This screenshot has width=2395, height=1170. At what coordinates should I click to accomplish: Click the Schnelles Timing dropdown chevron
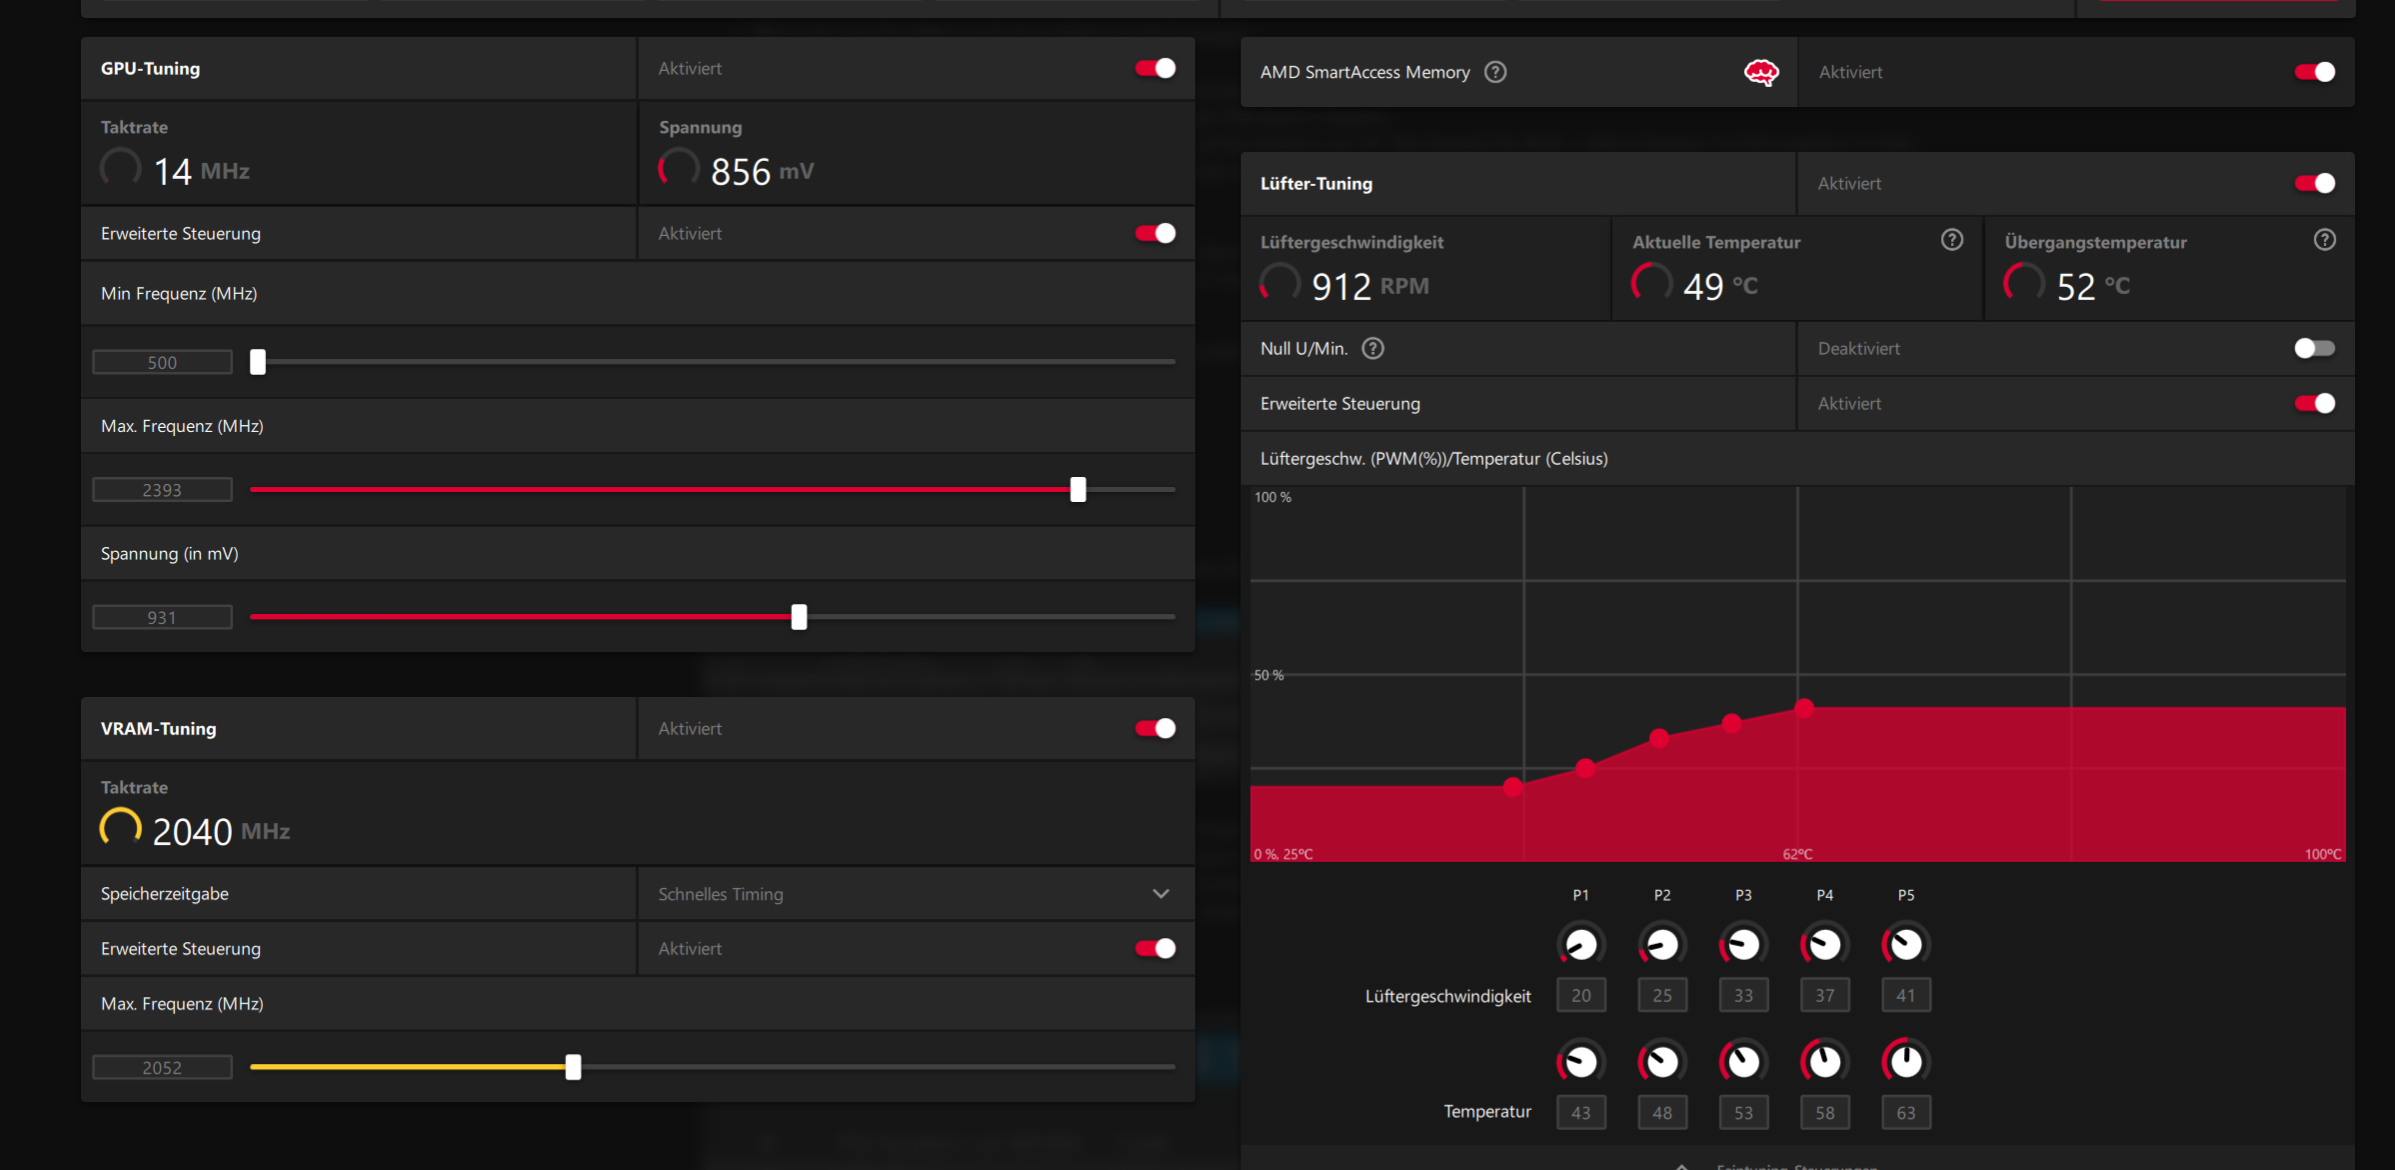point(1160,894)
